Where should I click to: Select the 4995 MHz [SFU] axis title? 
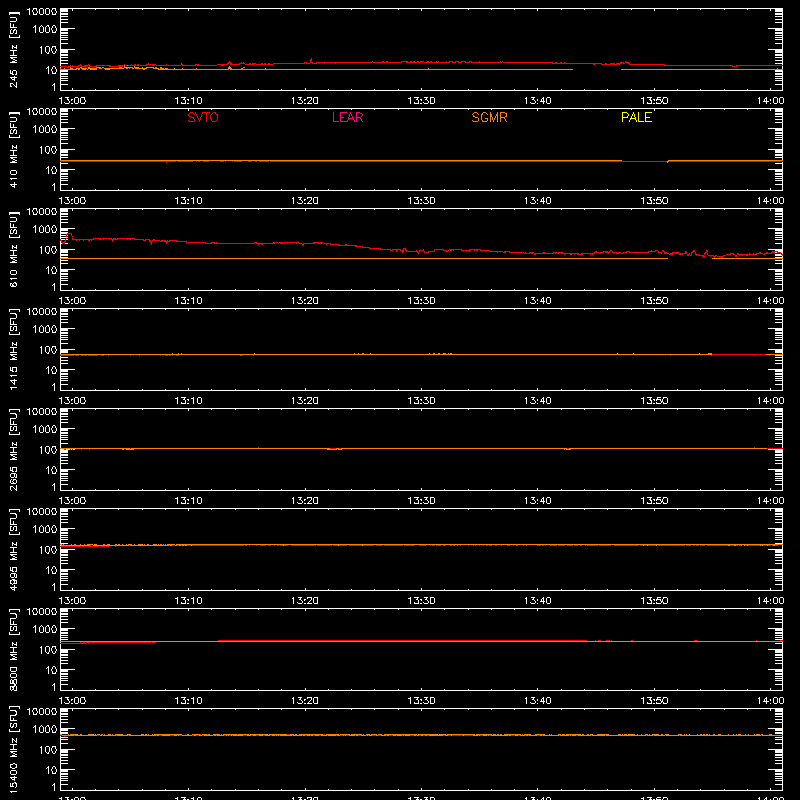click(14, 549)
